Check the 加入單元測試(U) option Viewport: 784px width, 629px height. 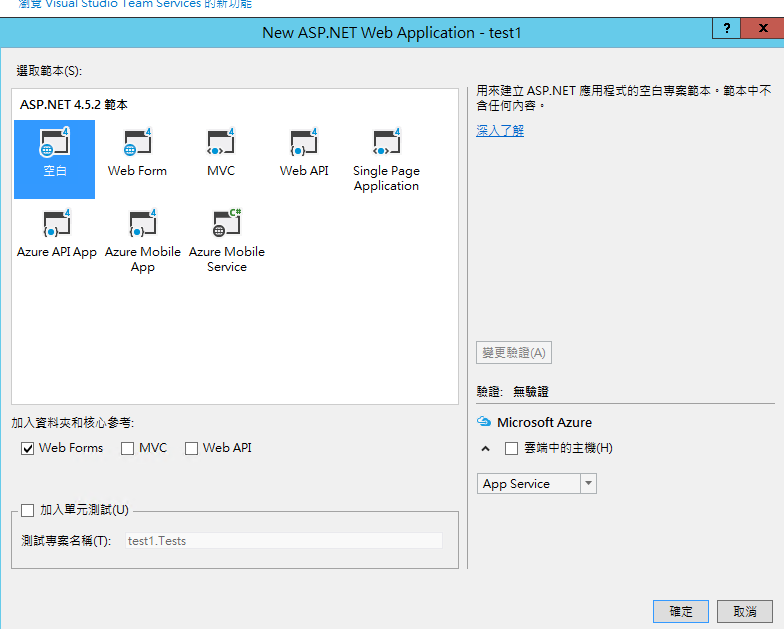click(x=28, y=510)
